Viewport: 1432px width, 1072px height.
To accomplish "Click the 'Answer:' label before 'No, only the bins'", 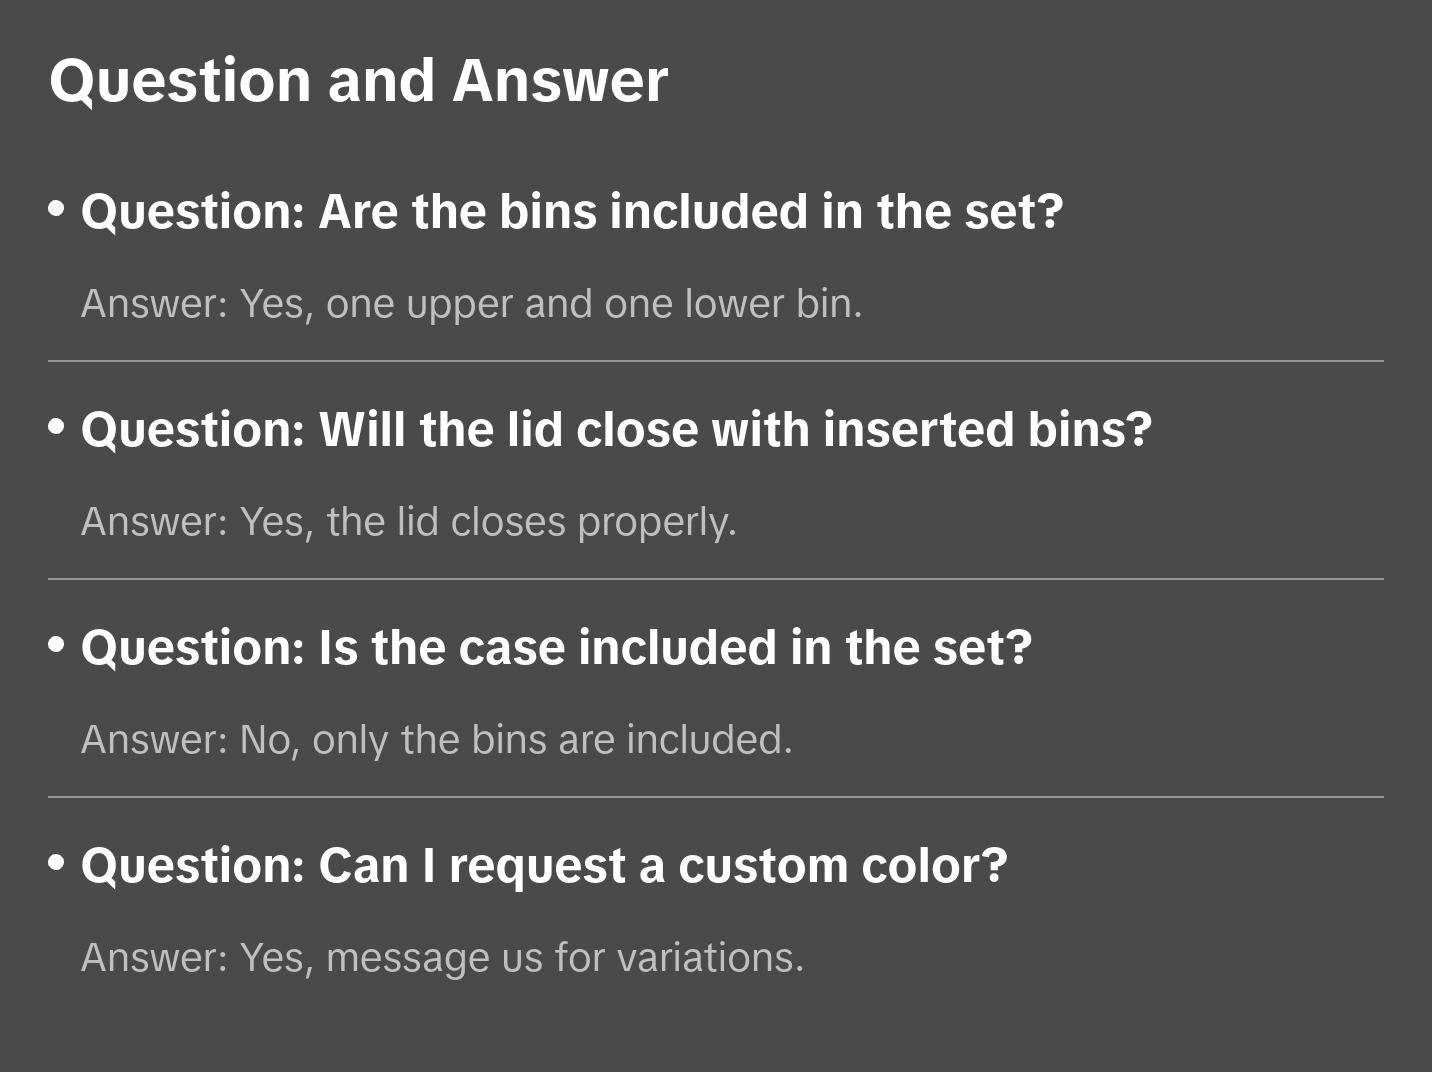I will pyautogui.click(x=155, y=740).
